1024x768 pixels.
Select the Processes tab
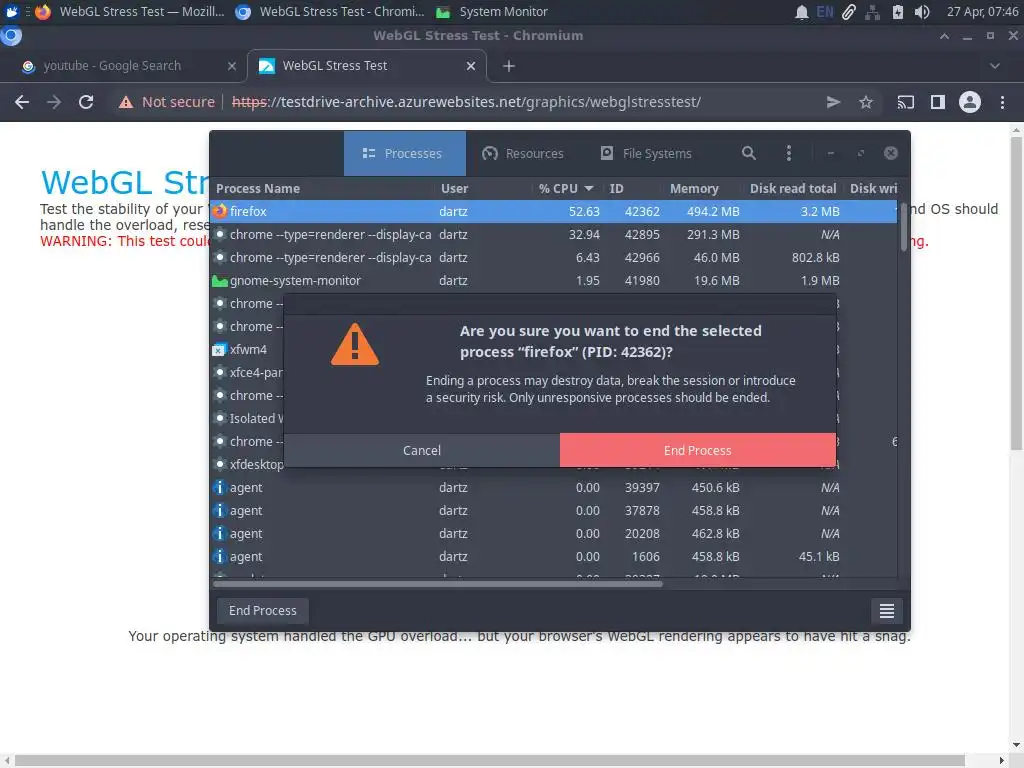coord(404,153)
